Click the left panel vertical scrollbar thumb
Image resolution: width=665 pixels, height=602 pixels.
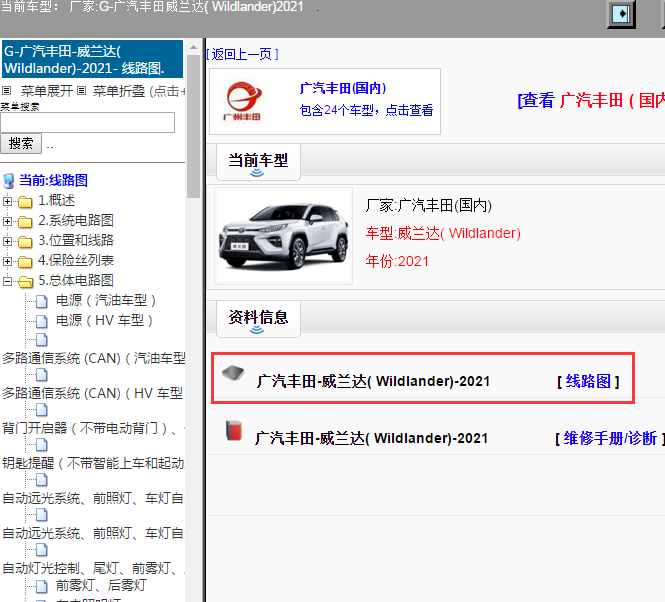point(193,126)
